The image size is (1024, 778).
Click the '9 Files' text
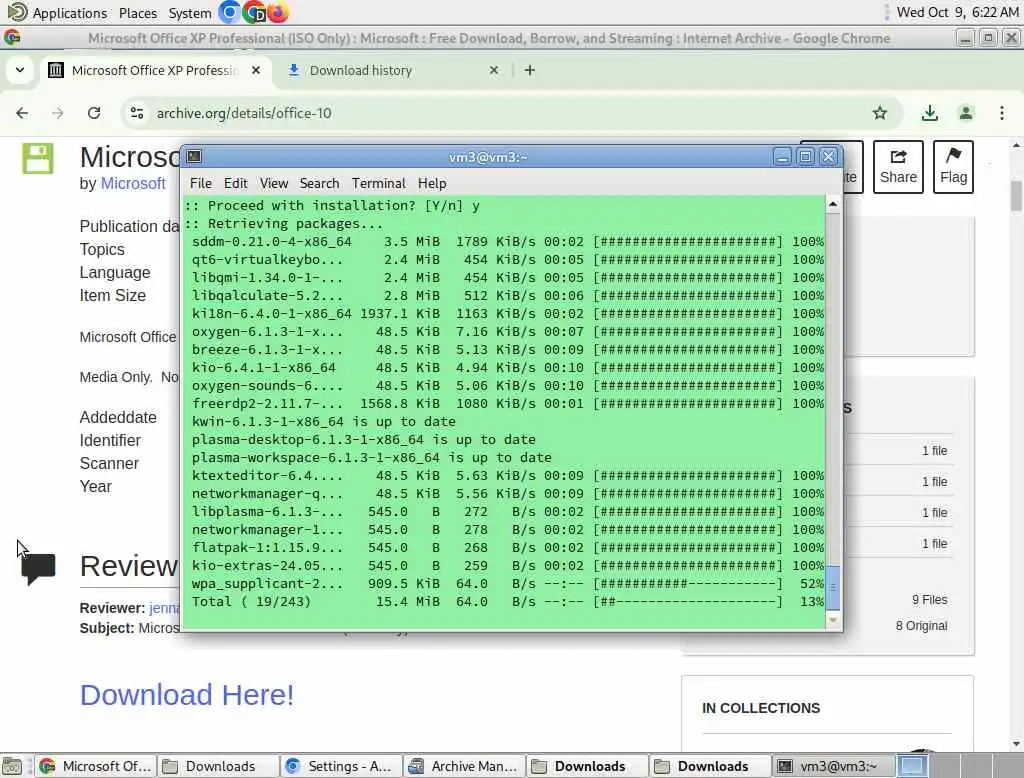929,600
